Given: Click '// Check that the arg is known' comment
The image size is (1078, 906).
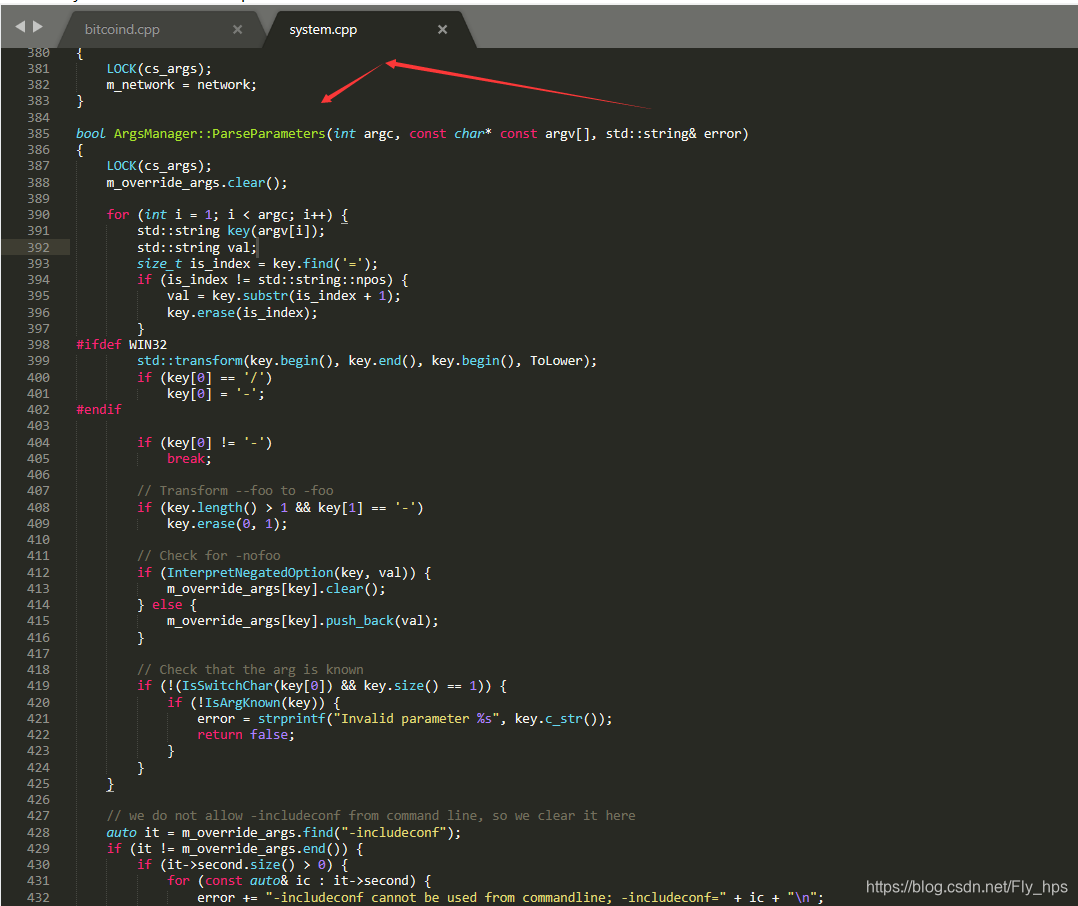Looking at the screenshot, I should [250, 670].
